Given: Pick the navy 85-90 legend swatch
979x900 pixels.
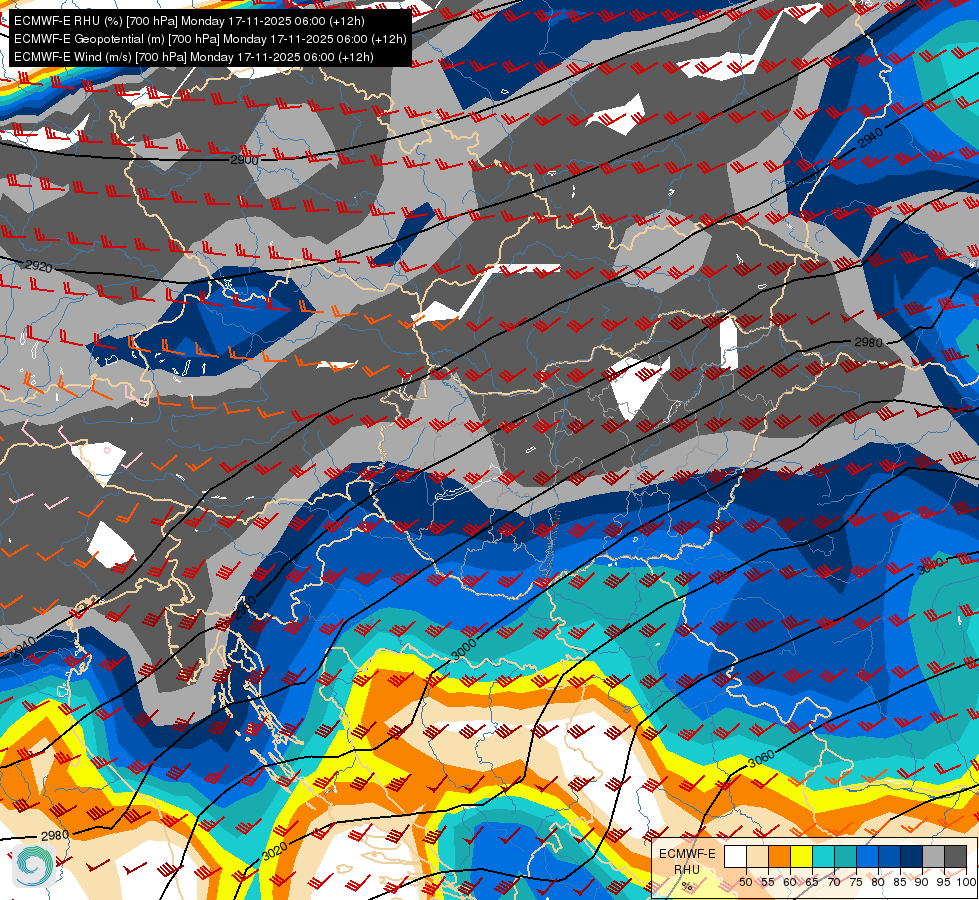Looking at the screenshot, I should click(x=912, y=856).
